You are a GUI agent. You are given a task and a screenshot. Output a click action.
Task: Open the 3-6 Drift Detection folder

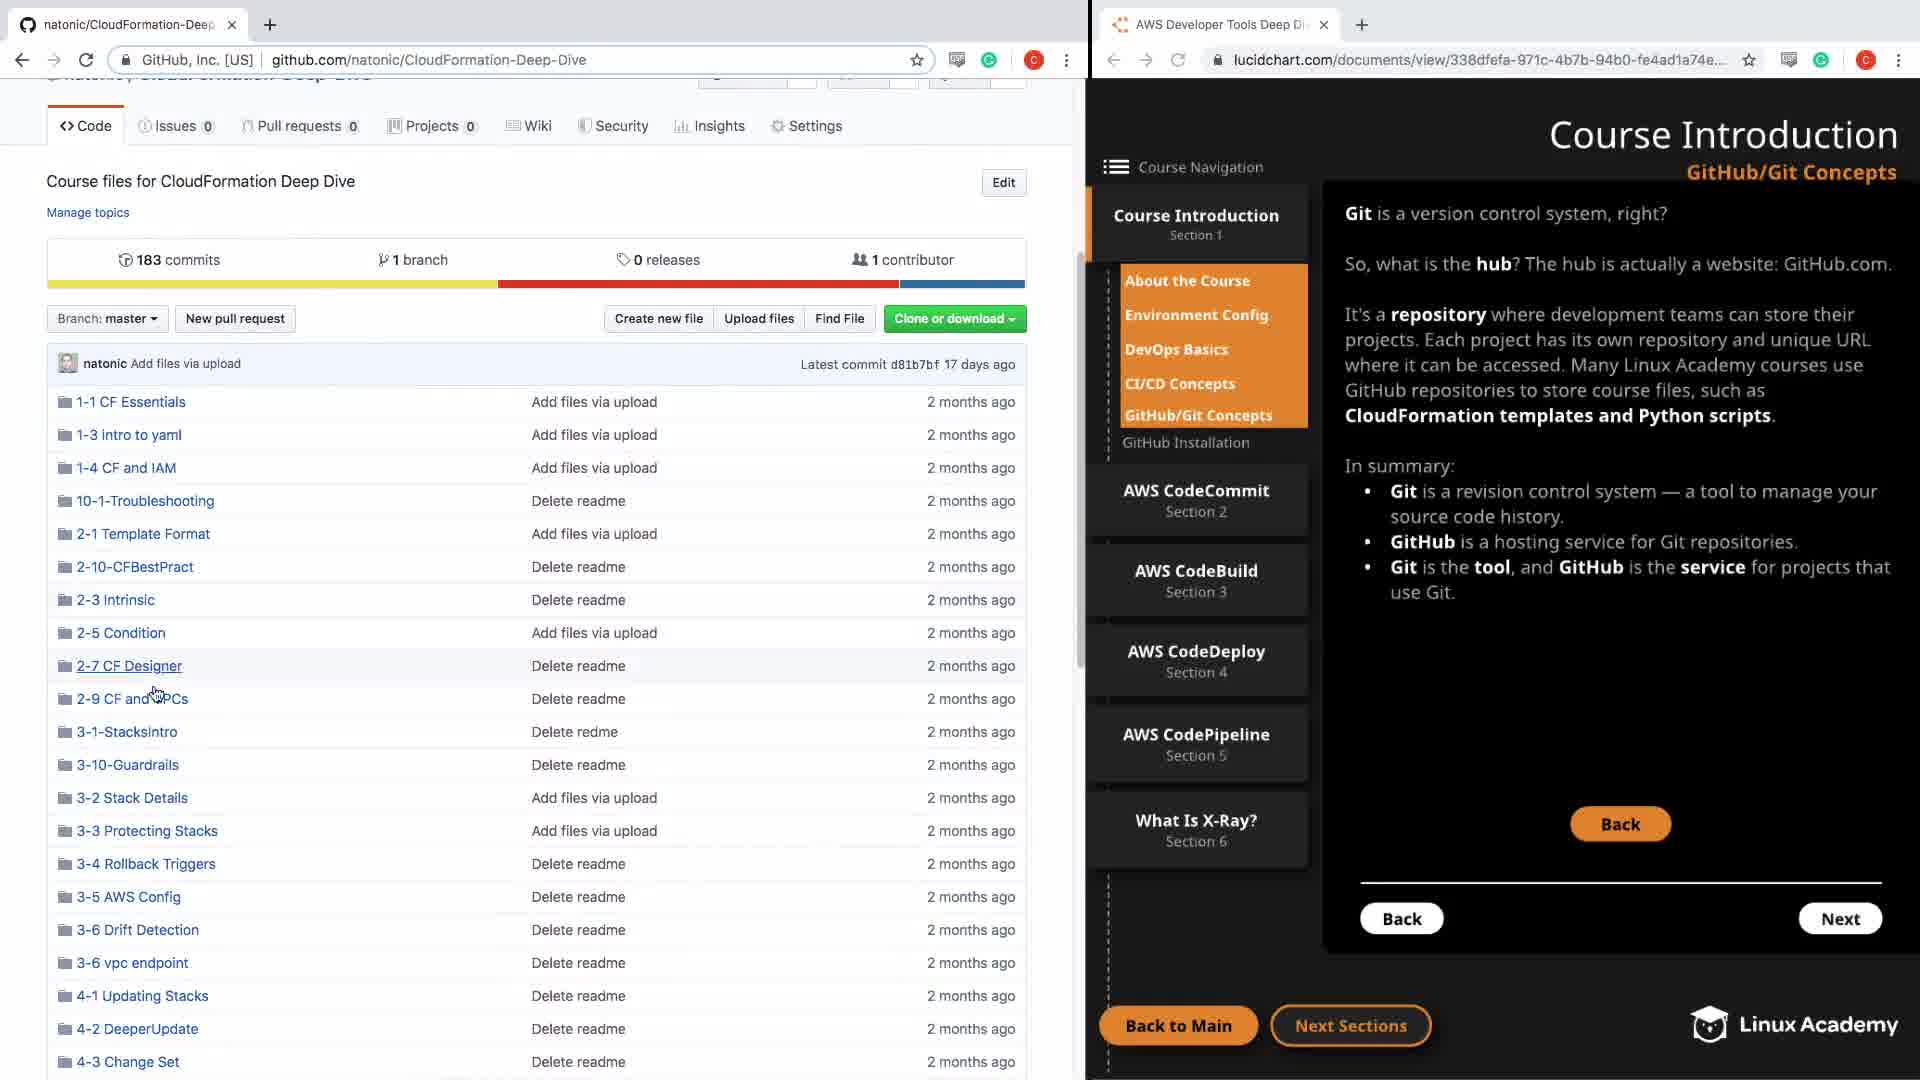(x=137, y=930)
